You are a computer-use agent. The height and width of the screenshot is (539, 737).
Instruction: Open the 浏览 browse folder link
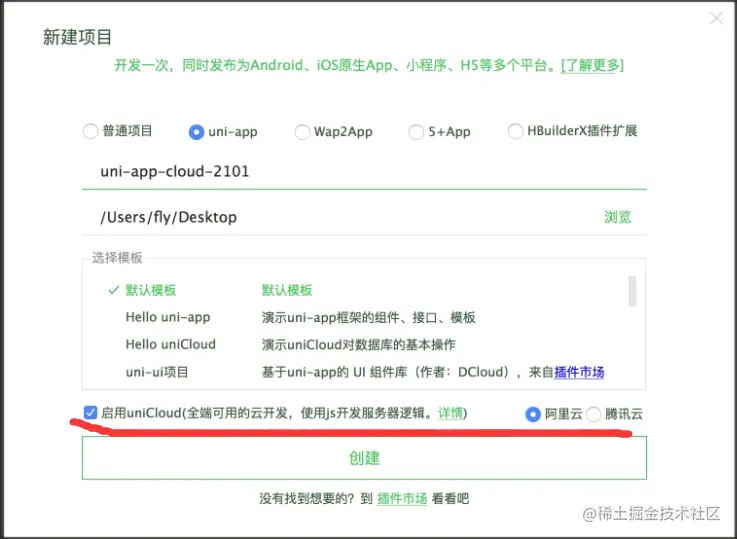pyautogui.click(x=617, y=217)
